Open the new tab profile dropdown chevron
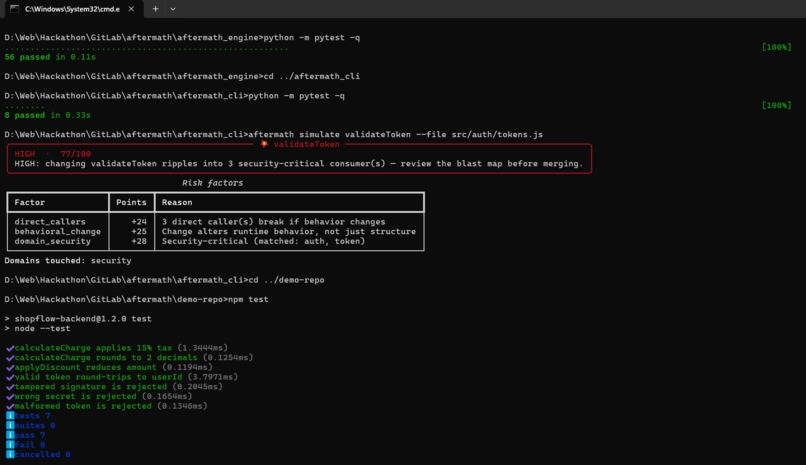This screenshot has width=806, height=465. click(173, 9)
